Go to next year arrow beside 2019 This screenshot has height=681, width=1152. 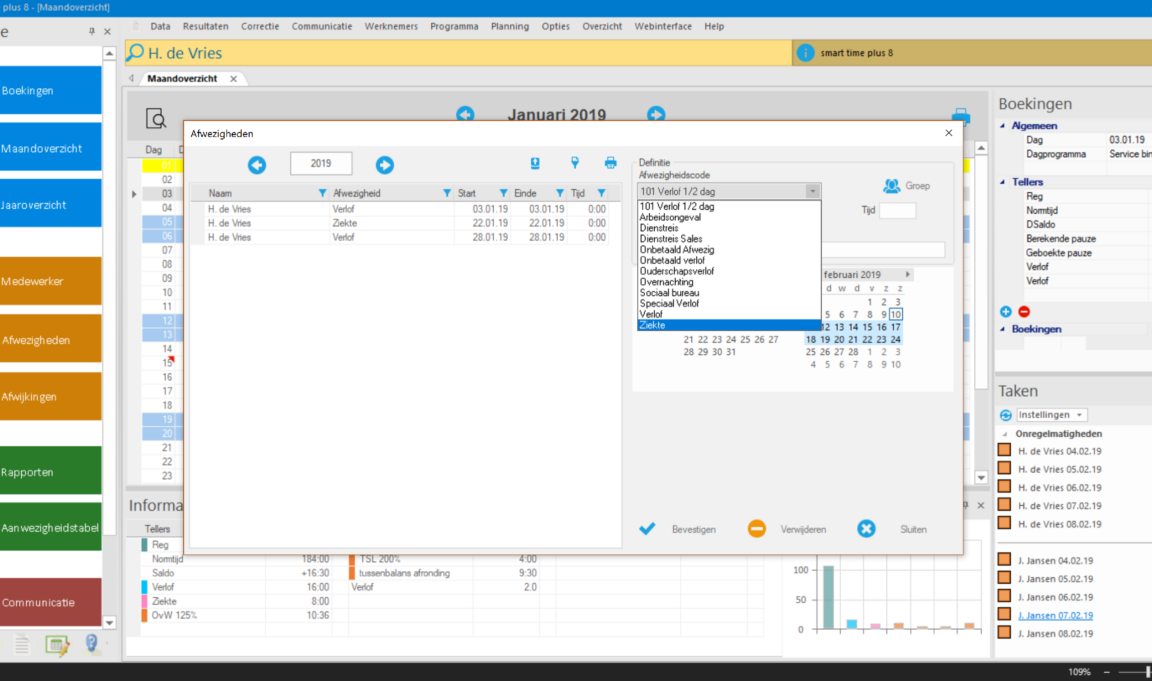tap(384, 165)
